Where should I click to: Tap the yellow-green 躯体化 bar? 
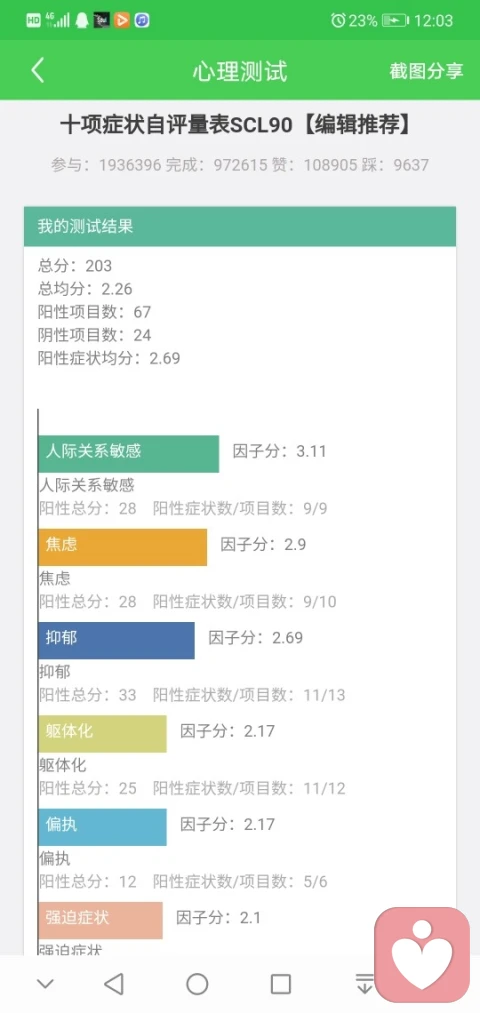102,733
